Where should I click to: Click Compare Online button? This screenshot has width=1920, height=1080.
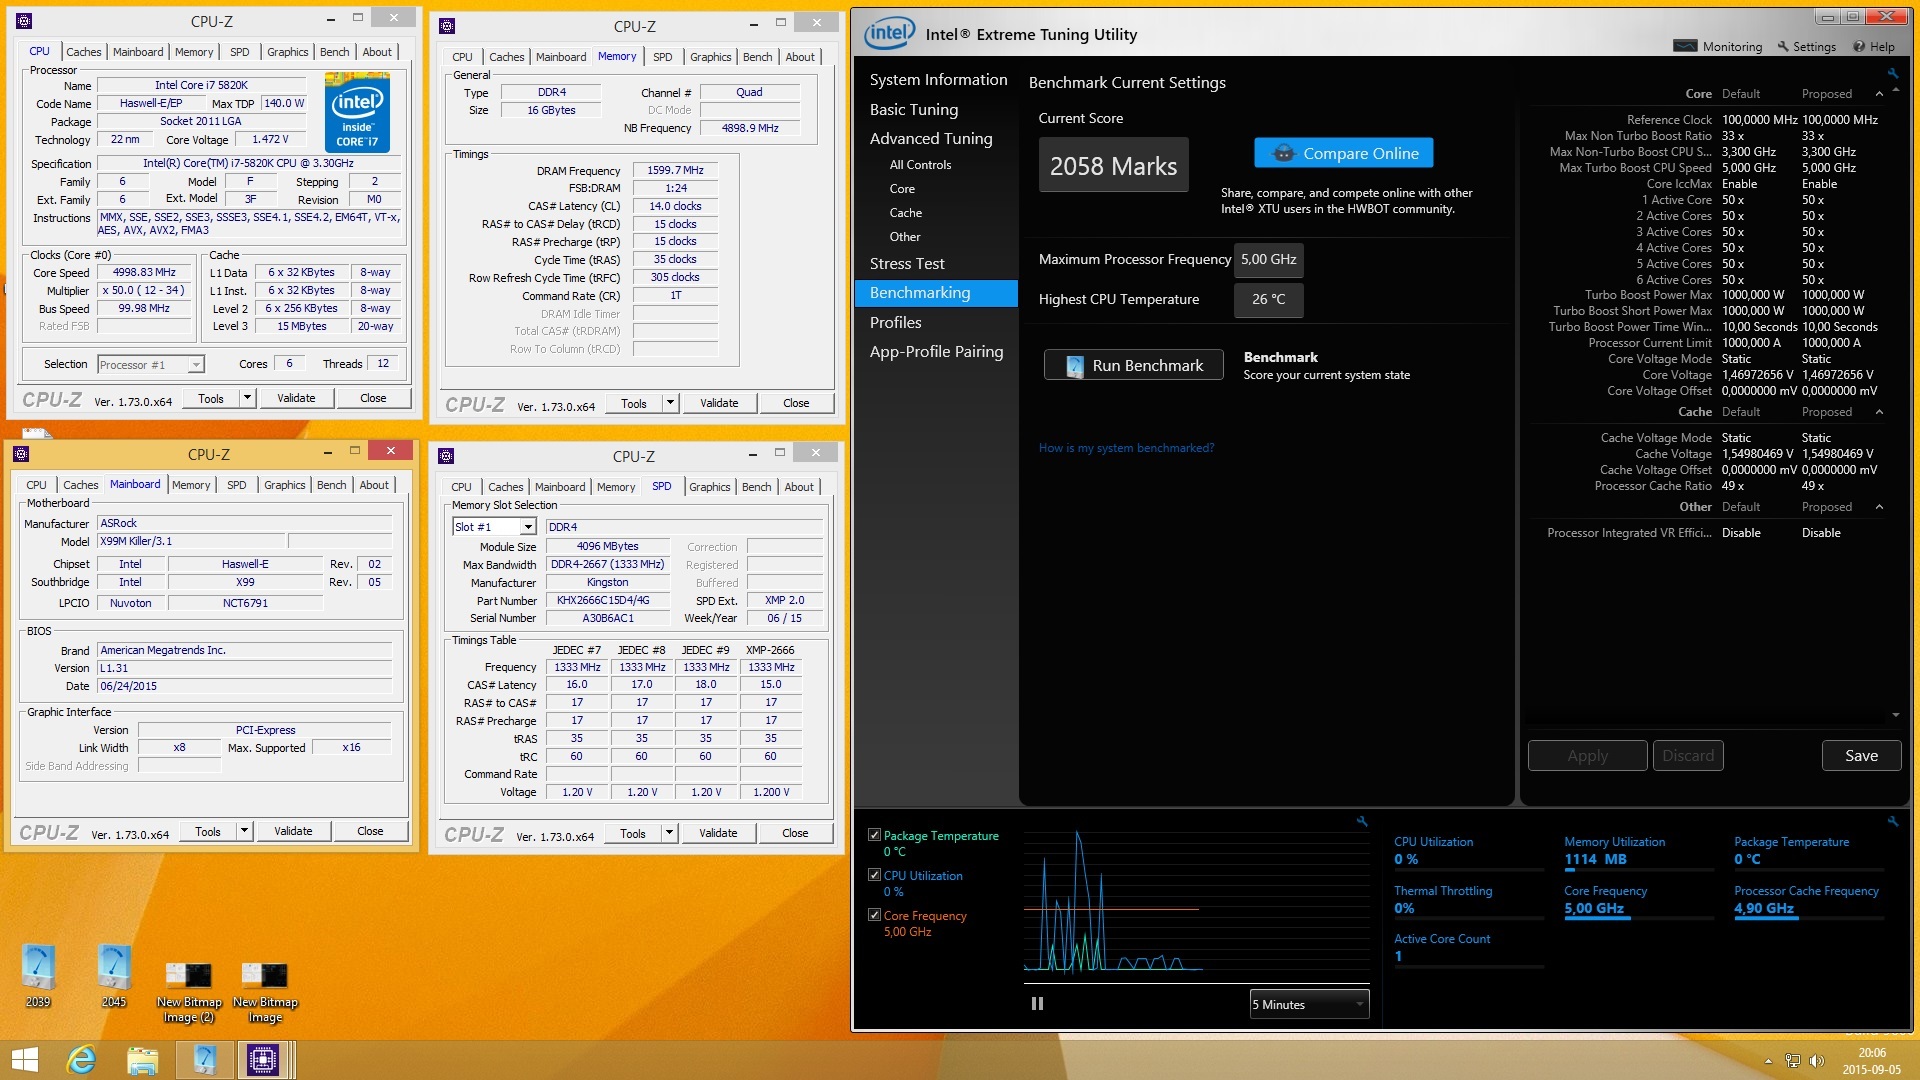coord(1343,153)
